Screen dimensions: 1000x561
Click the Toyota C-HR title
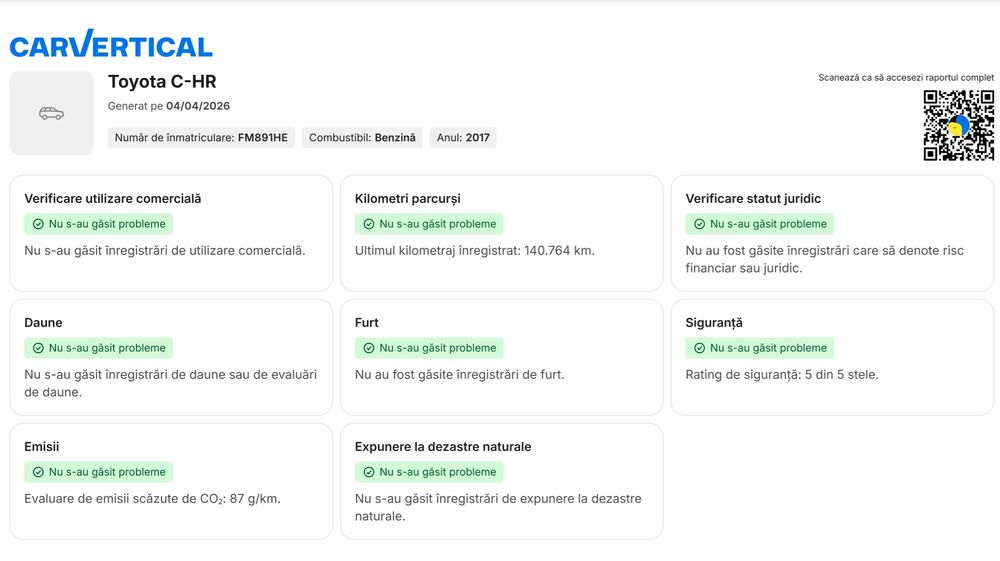pyautogui.click(x=162, y=82)
